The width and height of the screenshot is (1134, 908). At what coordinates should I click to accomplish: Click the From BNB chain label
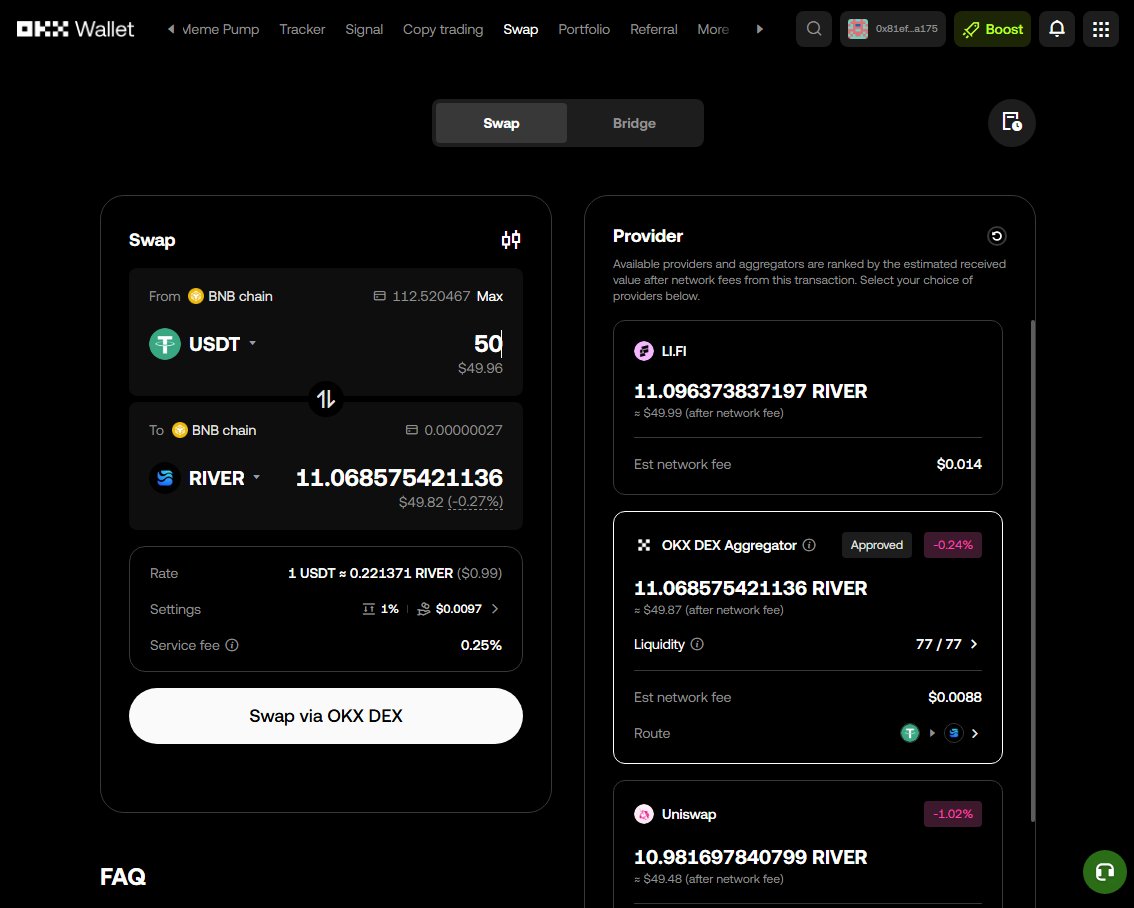pos(231,296)
